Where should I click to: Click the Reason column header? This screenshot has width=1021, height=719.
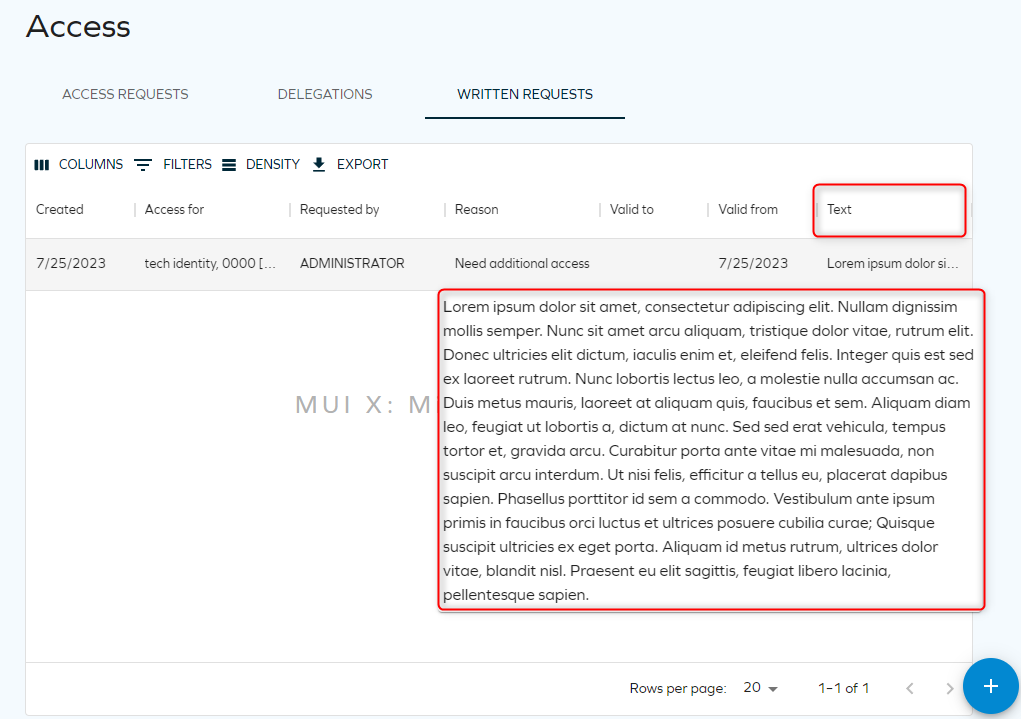click(x=477, y=210)
